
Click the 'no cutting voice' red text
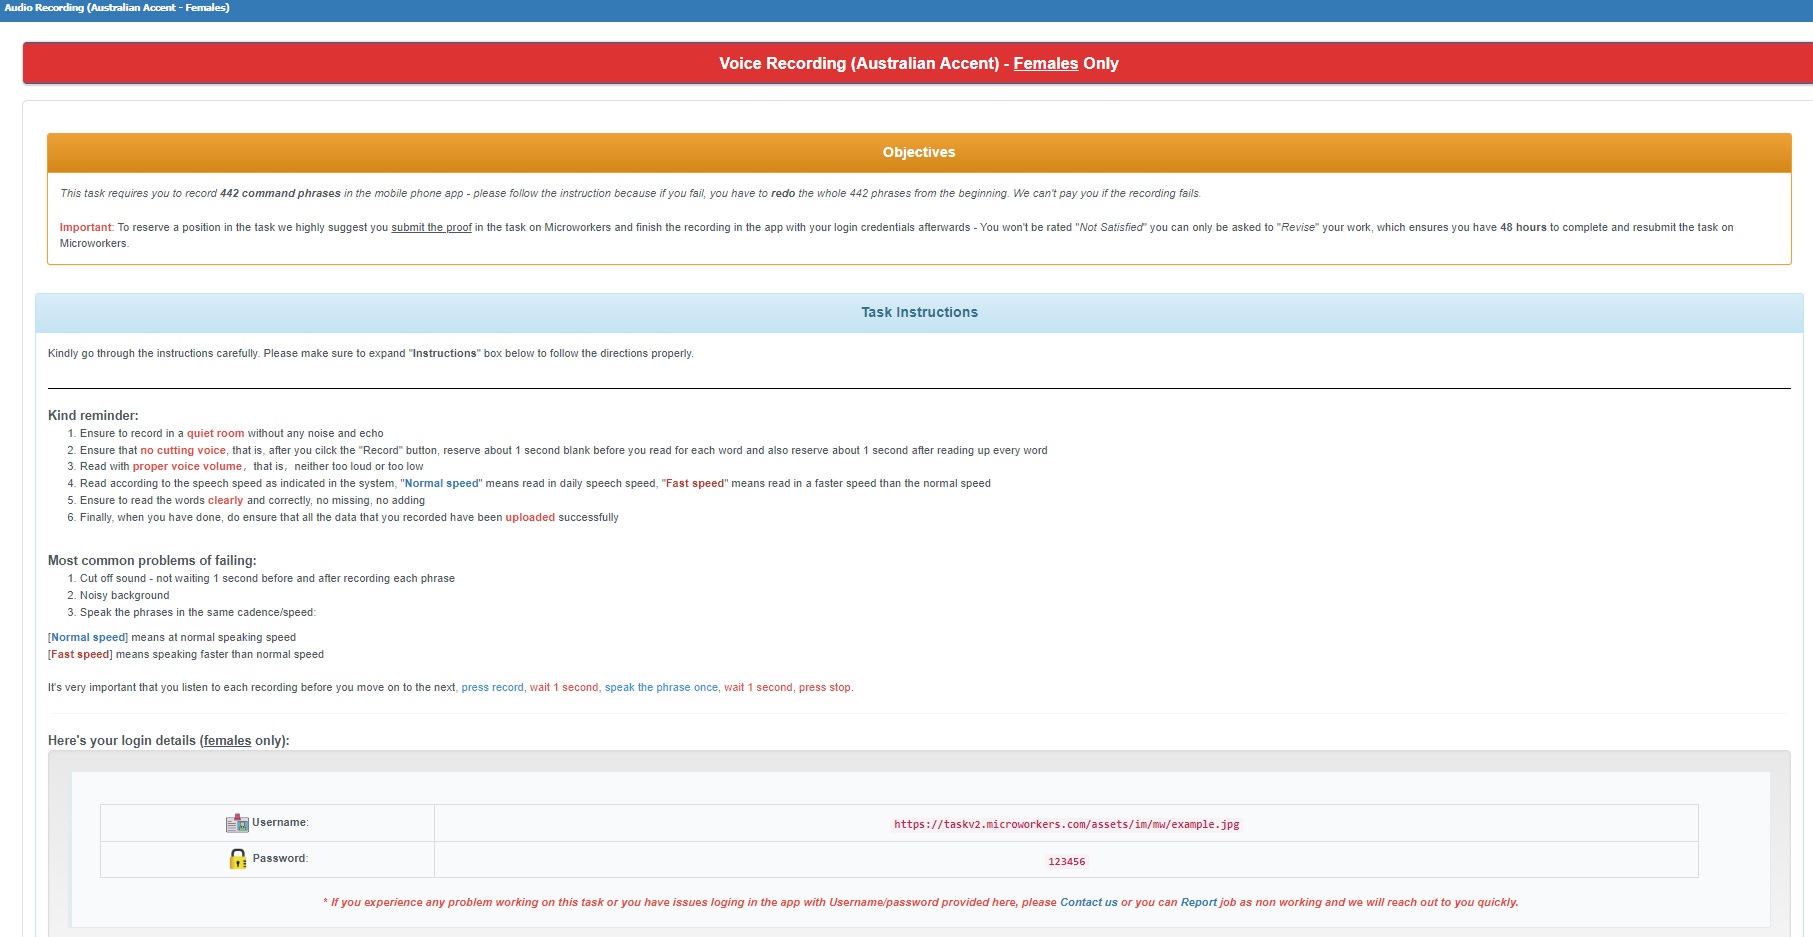coord(183,450)
